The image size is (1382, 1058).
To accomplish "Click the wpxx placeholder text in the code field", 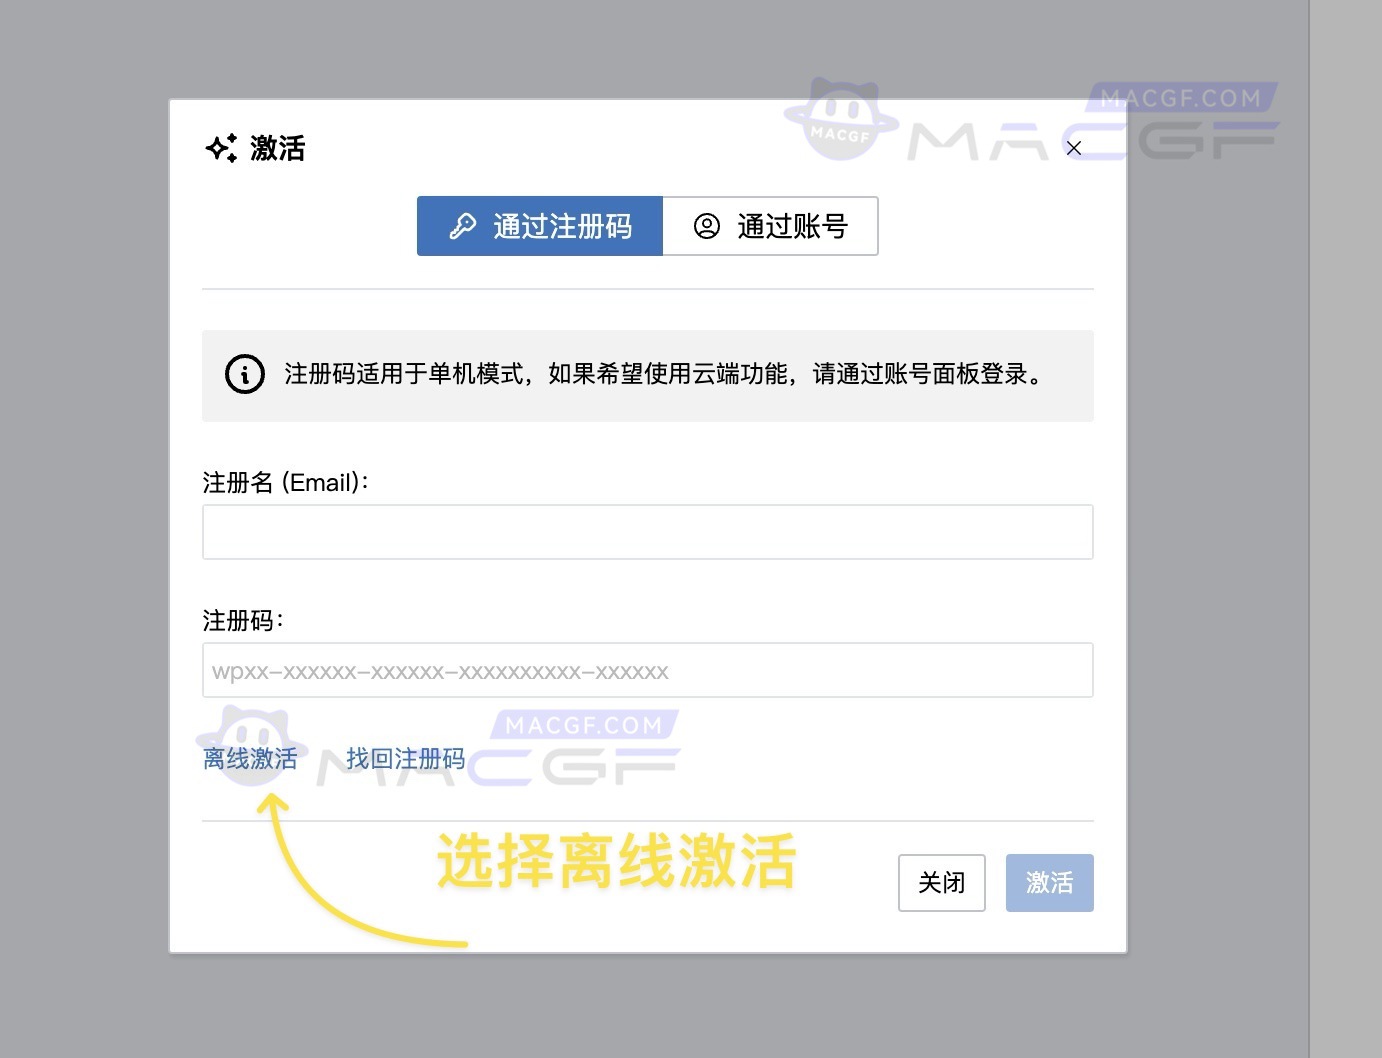I will pos(440,670).
